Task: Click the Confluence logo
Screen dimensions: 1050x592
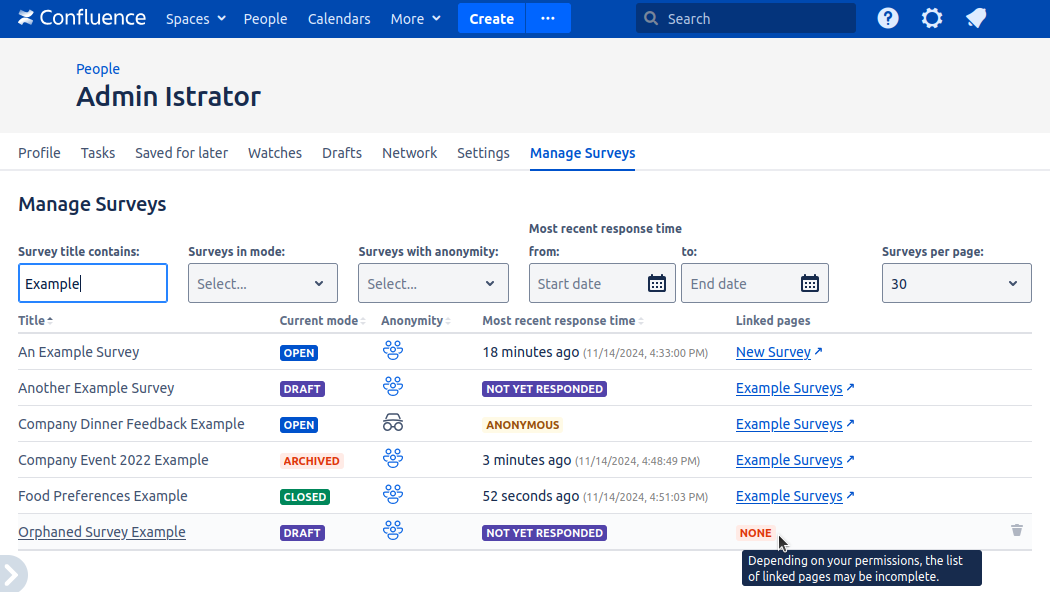Action: click(82, 18)
